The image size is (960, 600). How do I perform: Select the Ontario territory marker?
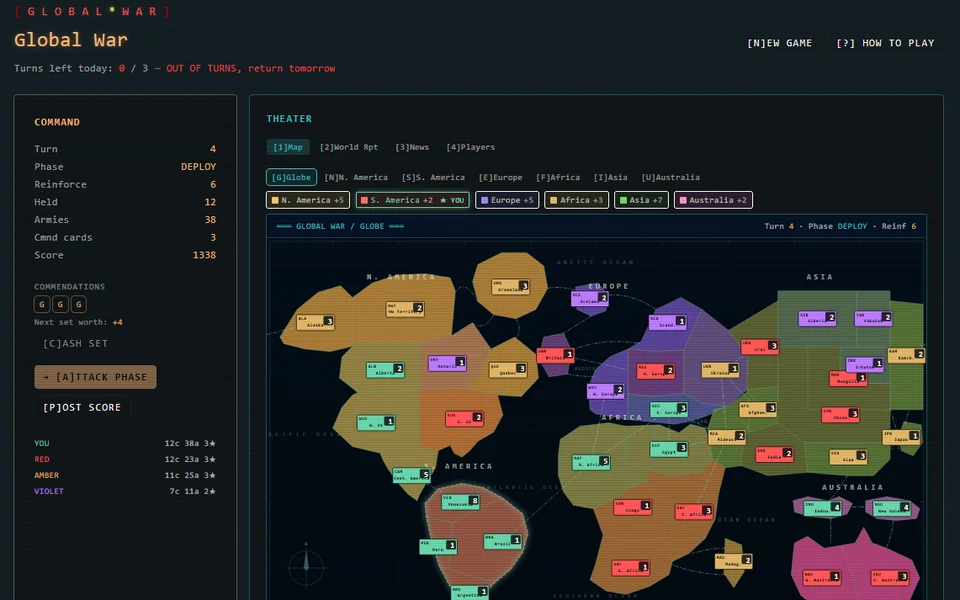tap(447, 364)
